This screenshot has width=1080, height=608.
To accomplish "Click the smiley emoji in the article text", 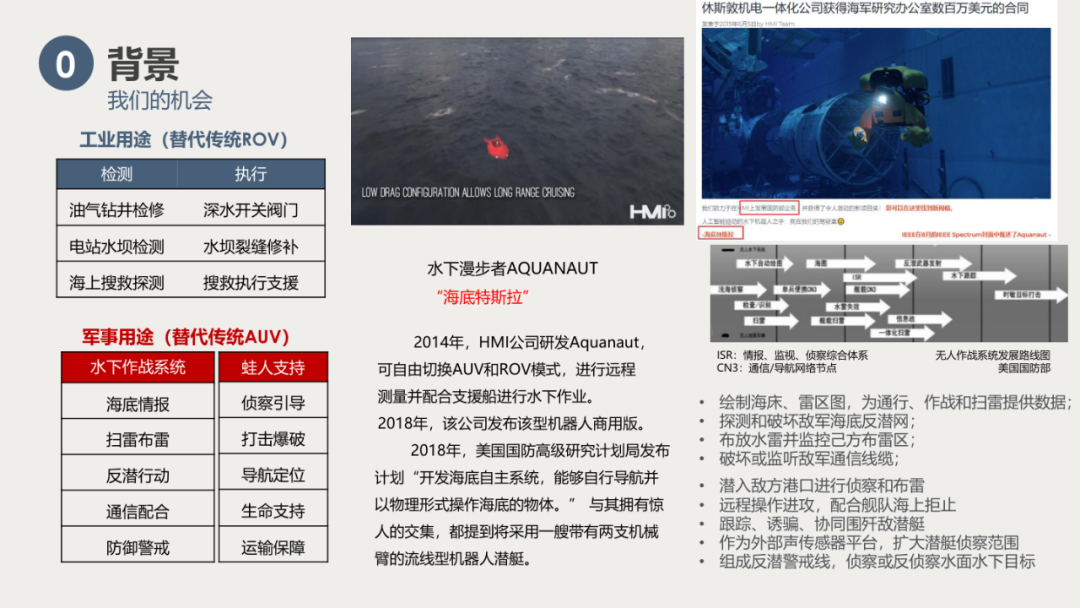I will (841, 221).
